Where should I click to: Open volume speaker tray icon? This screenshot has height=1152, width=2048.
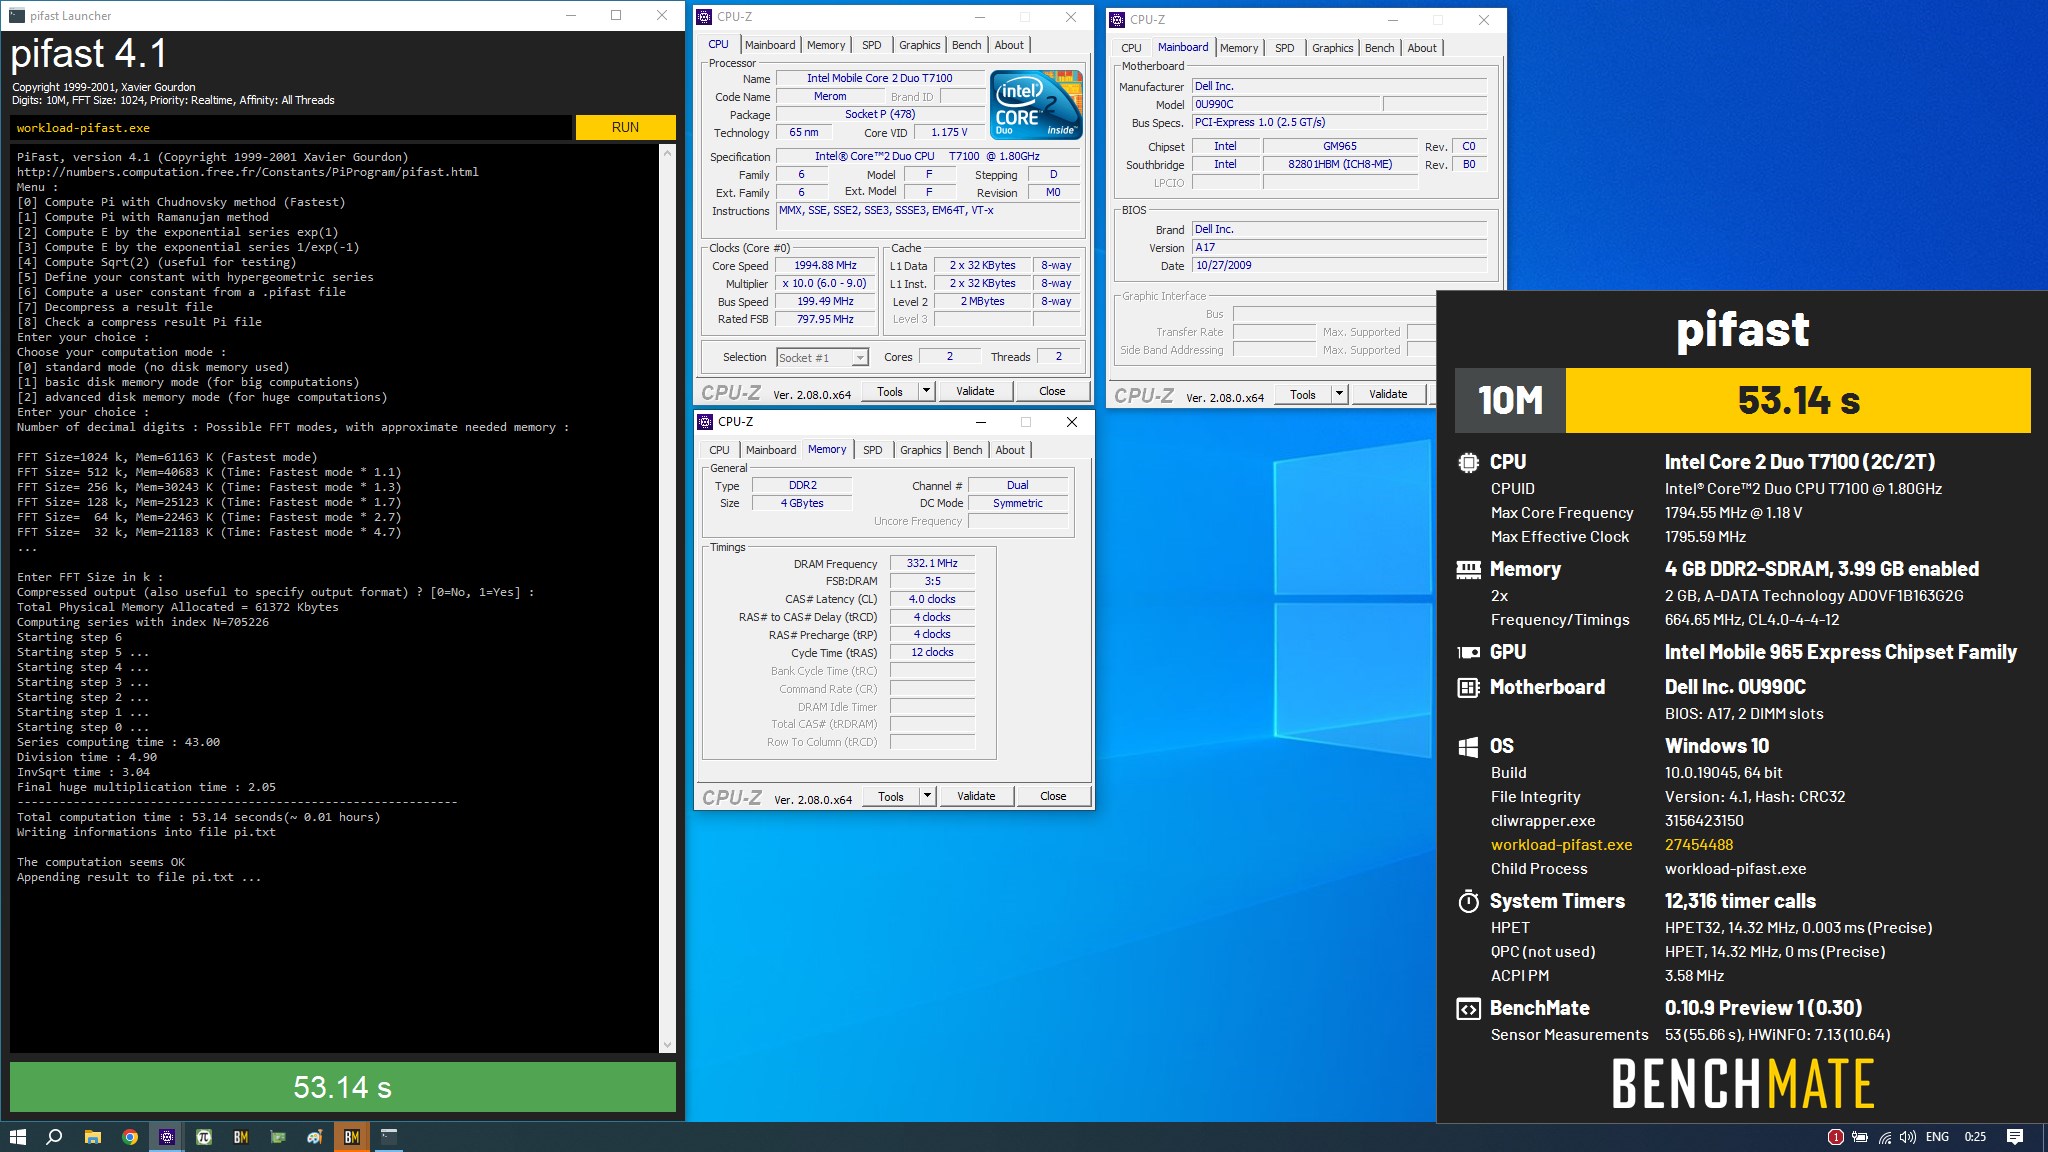[x=1908, y=1137]
